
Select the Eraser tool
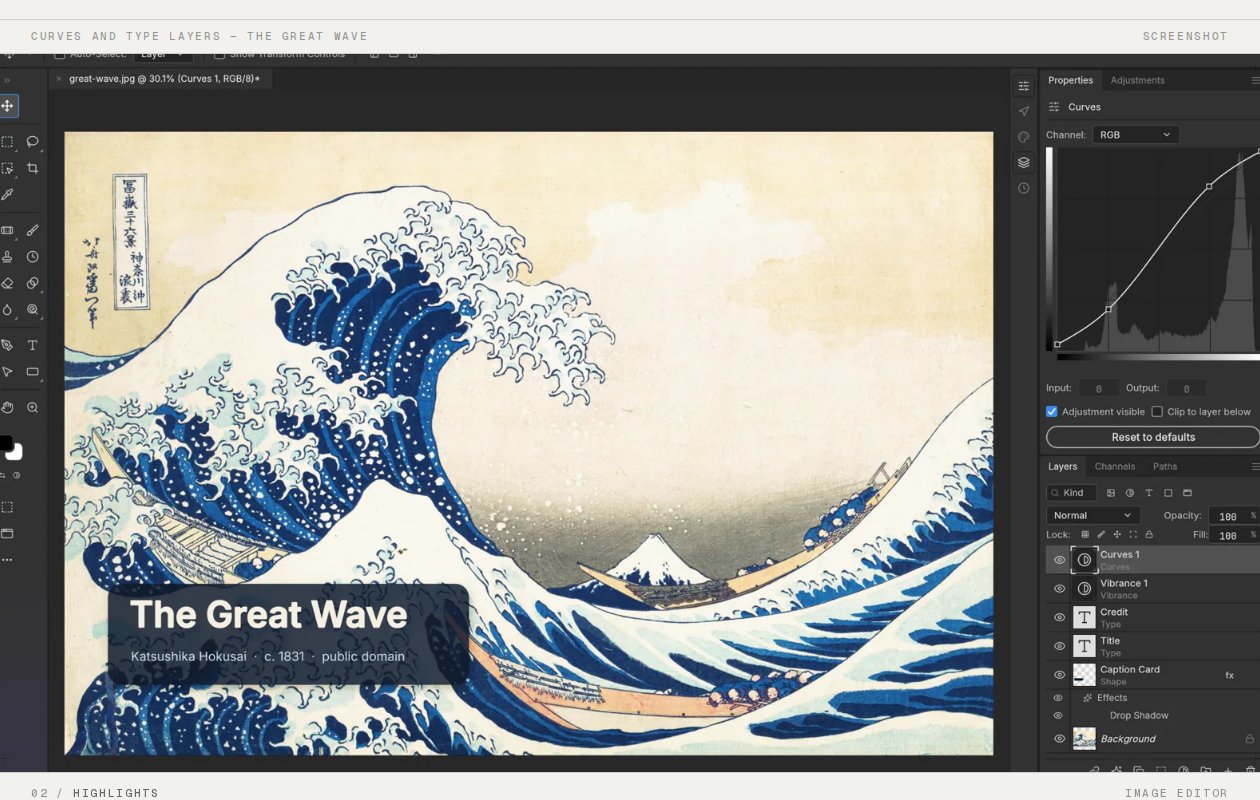[7, 283]
